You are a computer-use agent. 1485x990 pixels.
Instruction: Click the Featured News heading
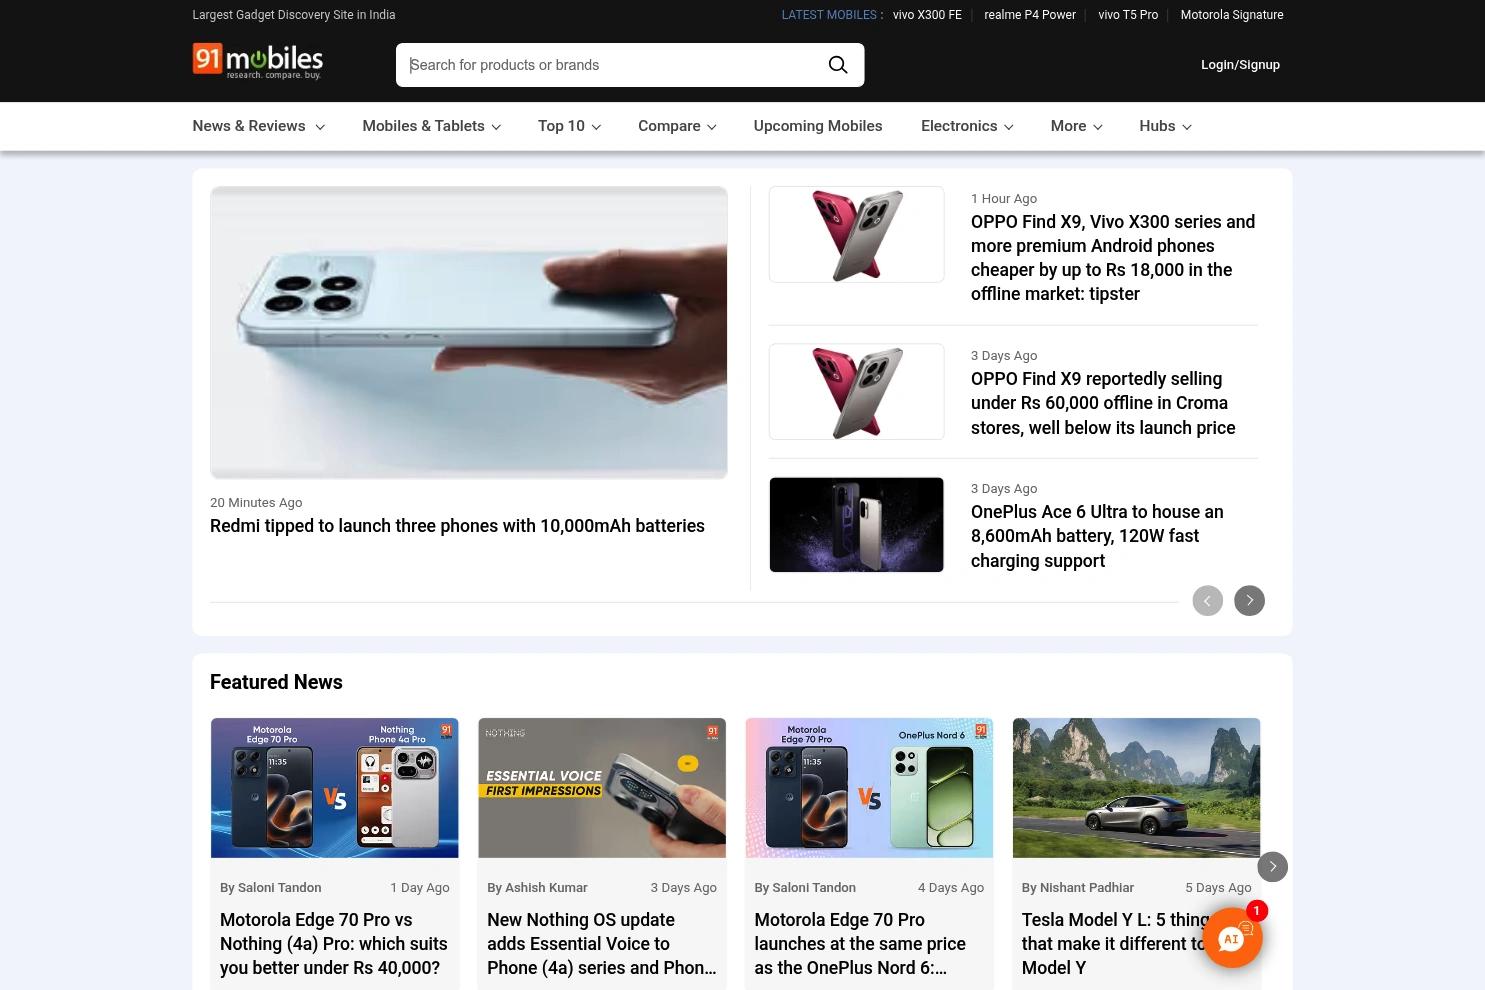pyautogui.click(x=276, y=682)
